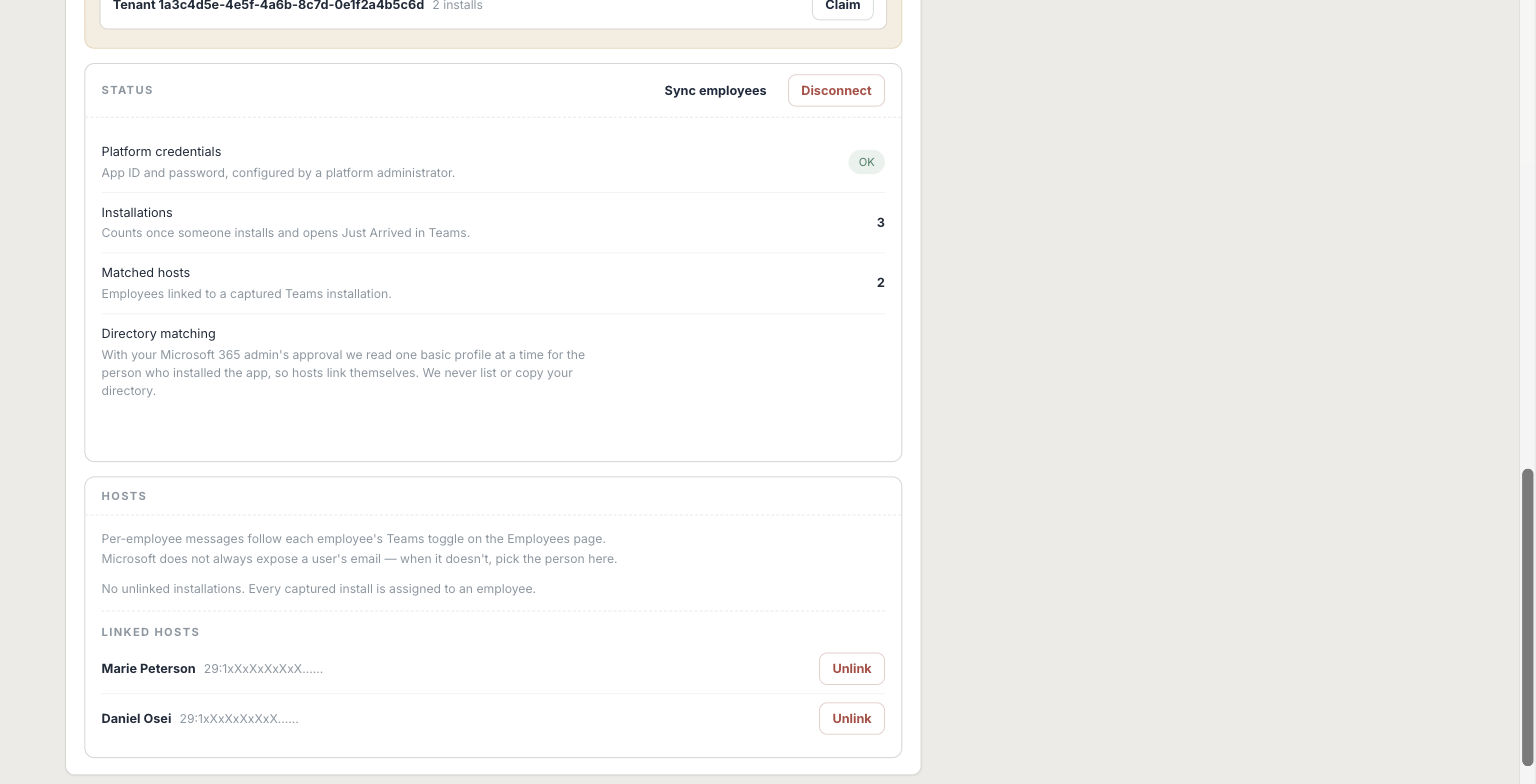Viewport: 1536px width, 784px height.
Task: Click the LINKED HOSTS subheading
Action: (x=150, y=632)
